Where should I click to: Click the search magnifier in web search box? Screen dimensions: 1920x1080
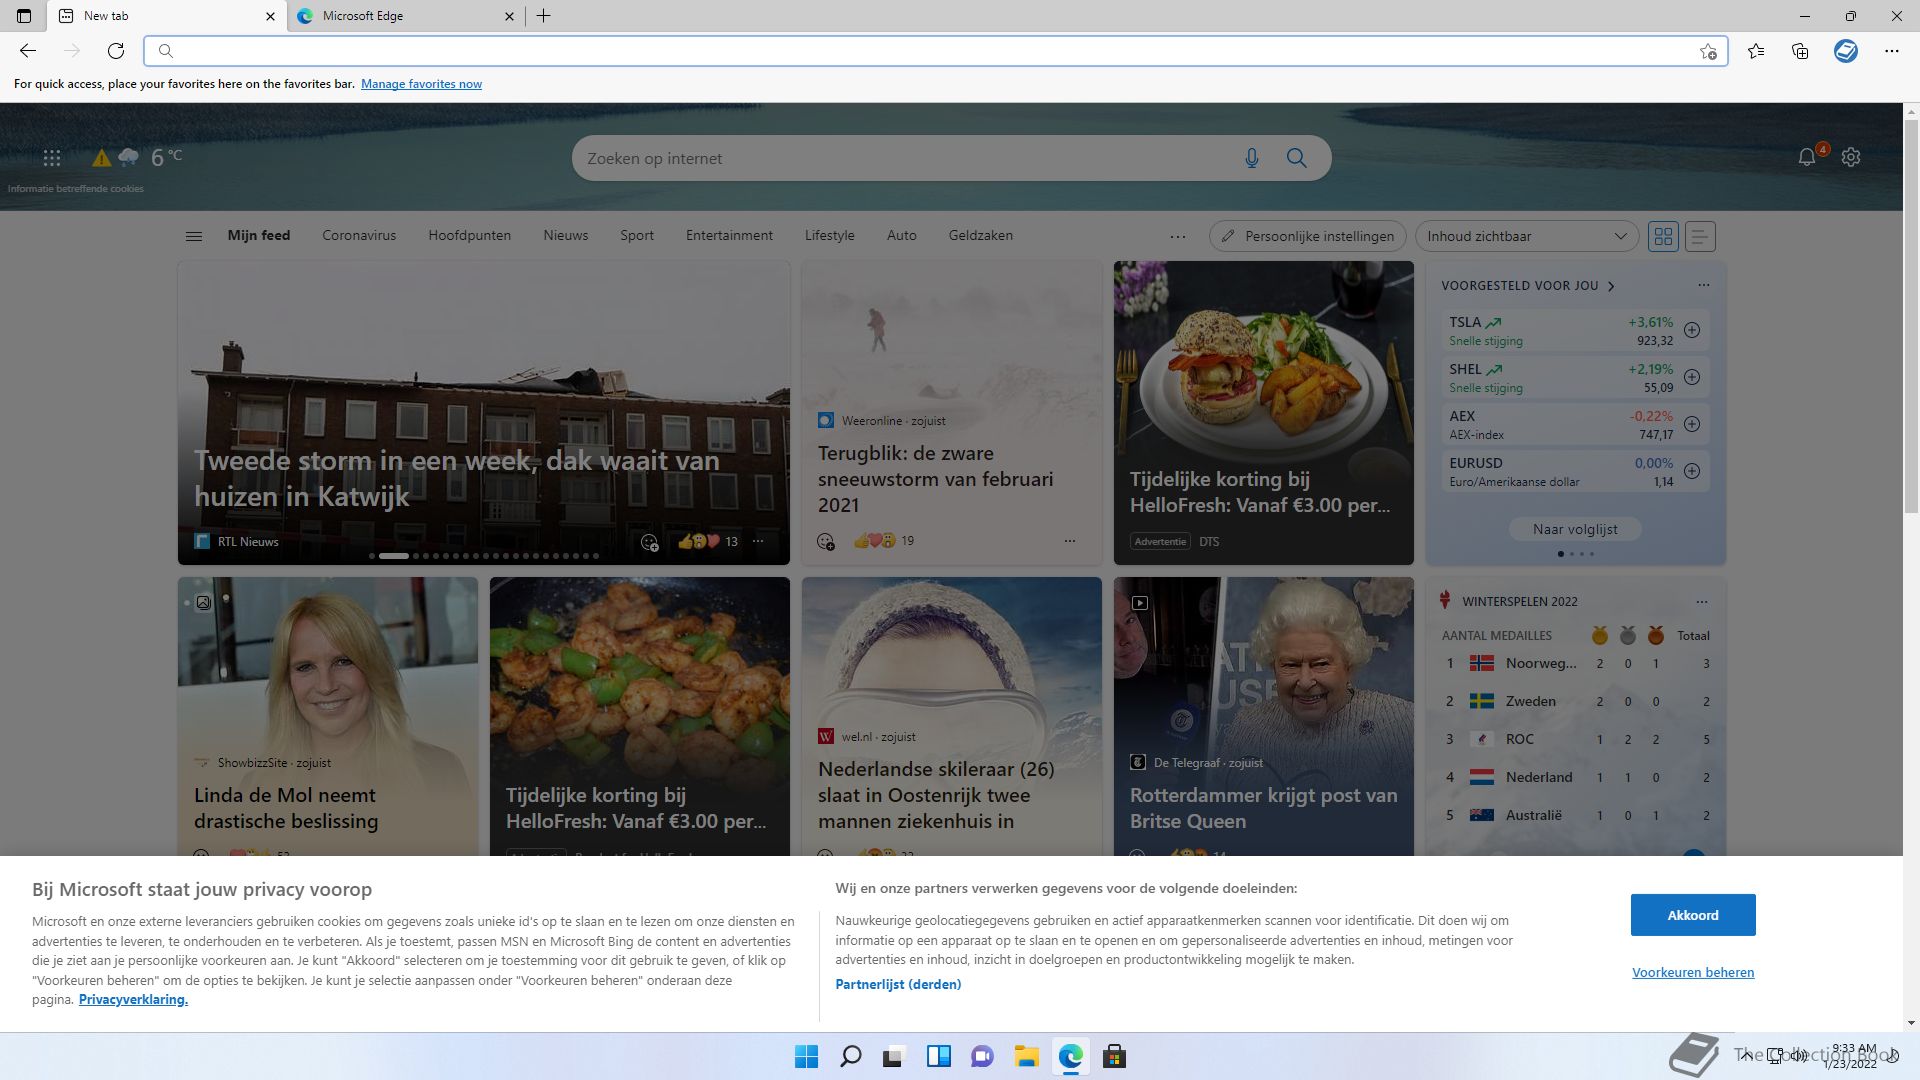[x=1297, y=158]
